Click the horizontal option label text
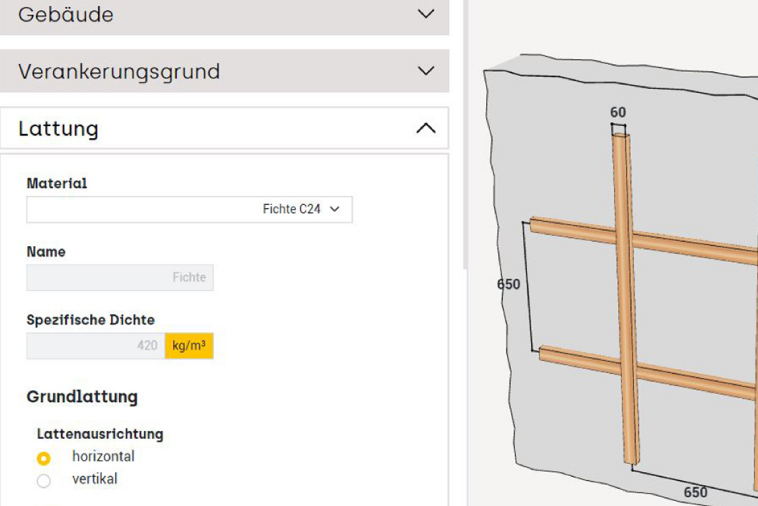Image resolution: width=758 pixels, height=506 pixels. click(x=103, y=456)
